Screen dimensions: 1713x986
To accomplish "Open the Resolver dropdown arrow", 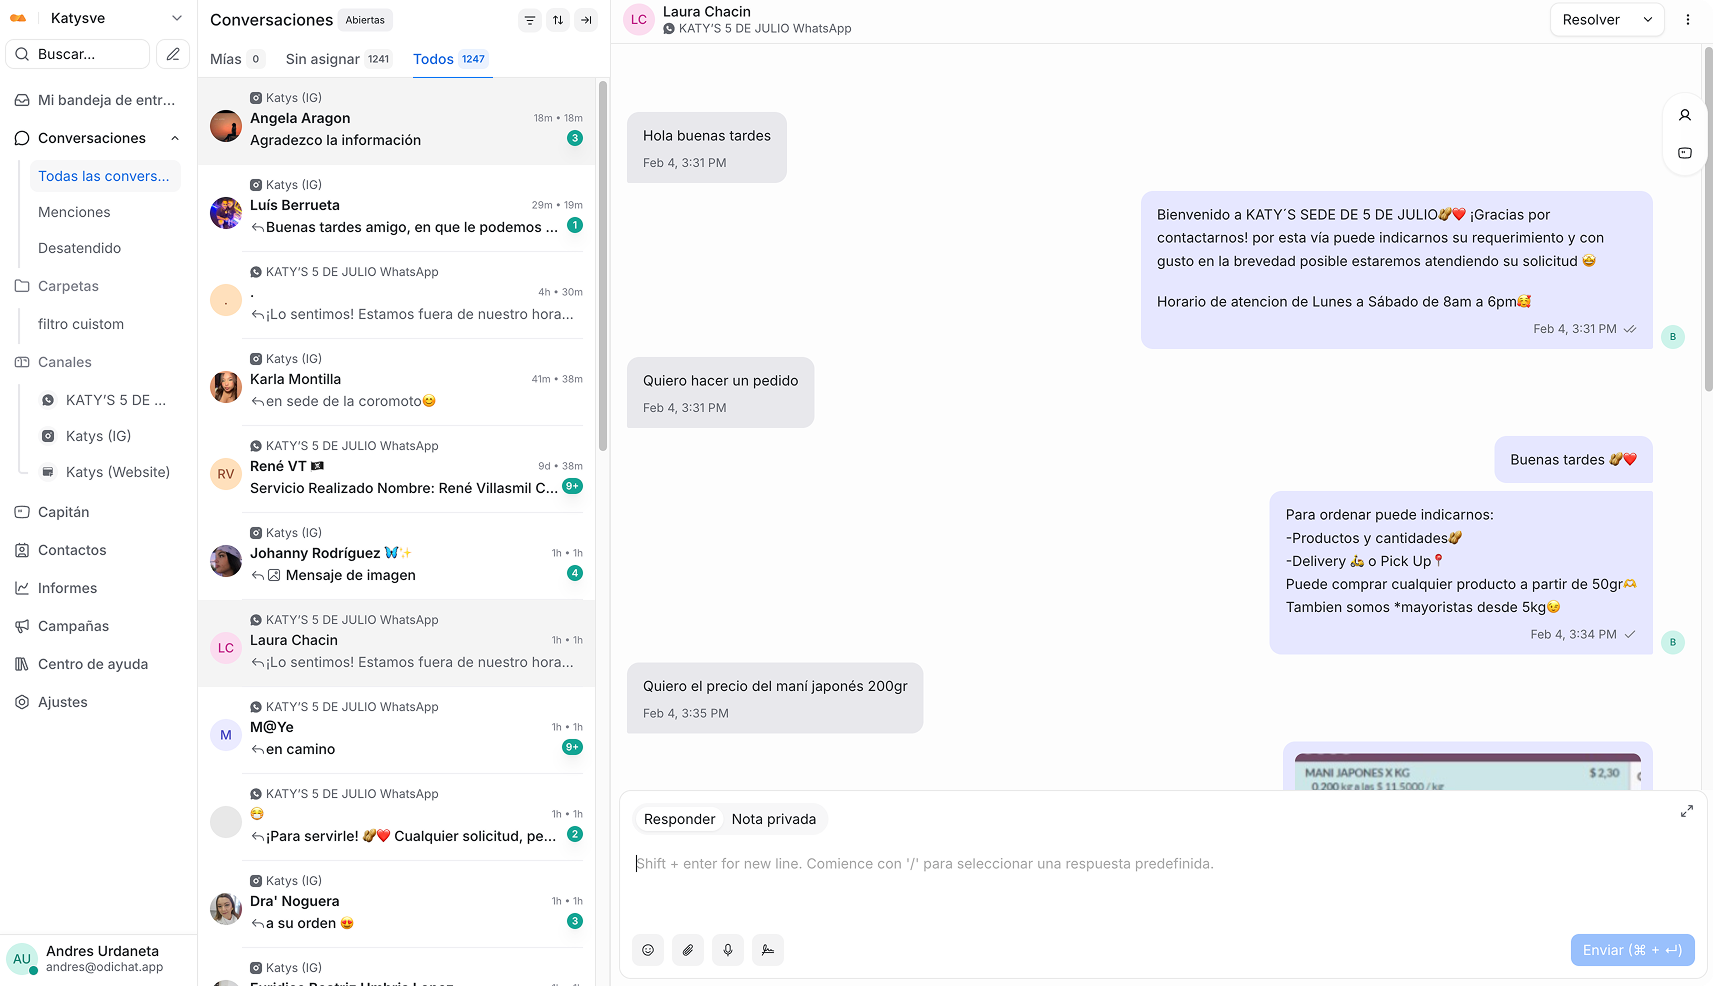I will tap(1648, 20).
